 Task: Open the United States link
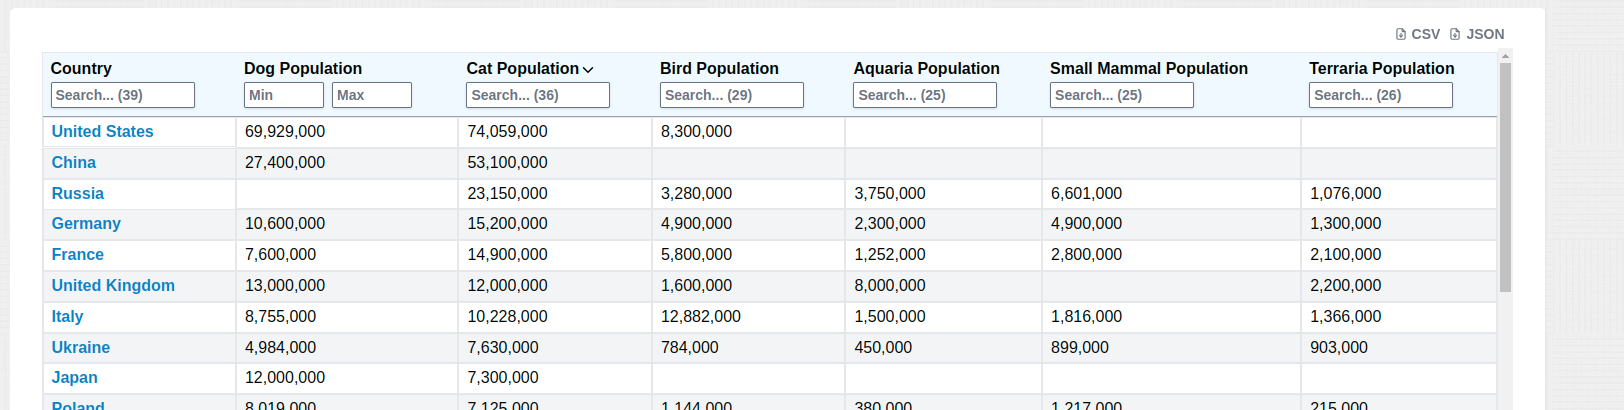pos(103,131)
